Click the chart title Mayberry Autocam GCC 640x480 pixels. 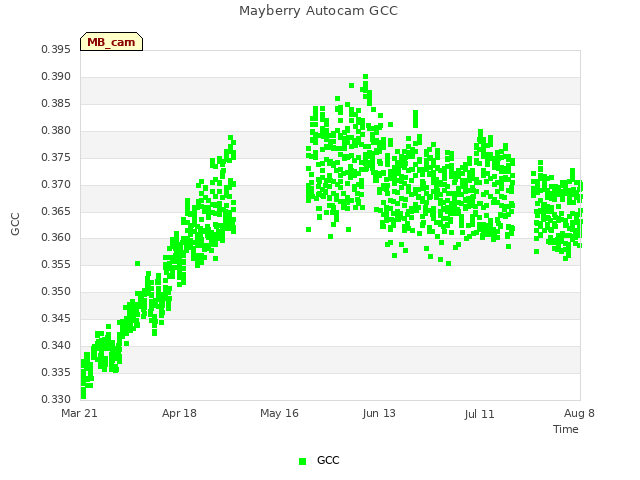point(318,11)
